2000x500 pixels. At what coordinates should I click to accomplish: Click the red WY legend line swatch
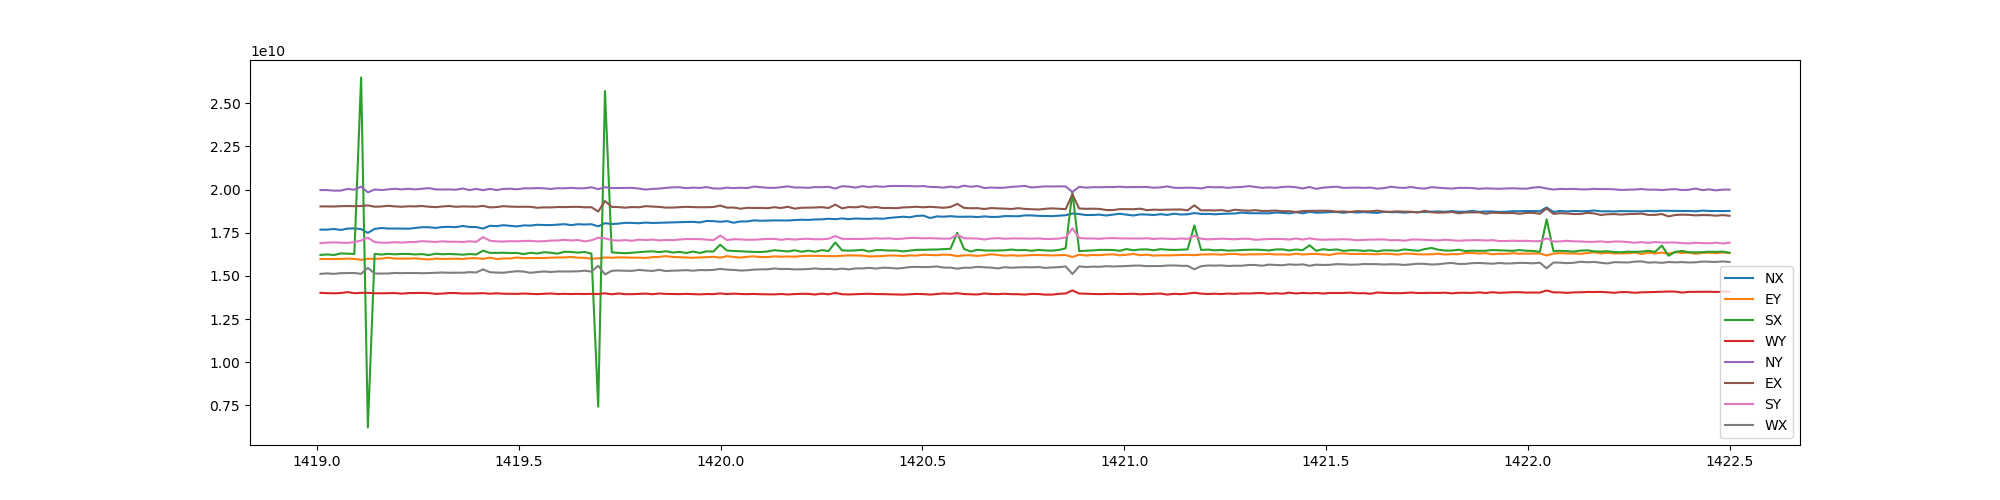[1741, 341]
